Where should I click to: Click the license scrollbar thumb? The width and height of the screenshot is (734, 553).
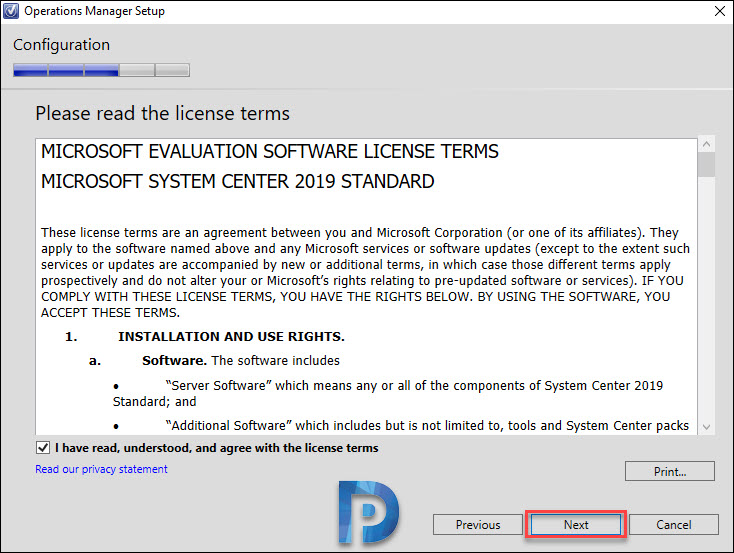click(706, 165)
